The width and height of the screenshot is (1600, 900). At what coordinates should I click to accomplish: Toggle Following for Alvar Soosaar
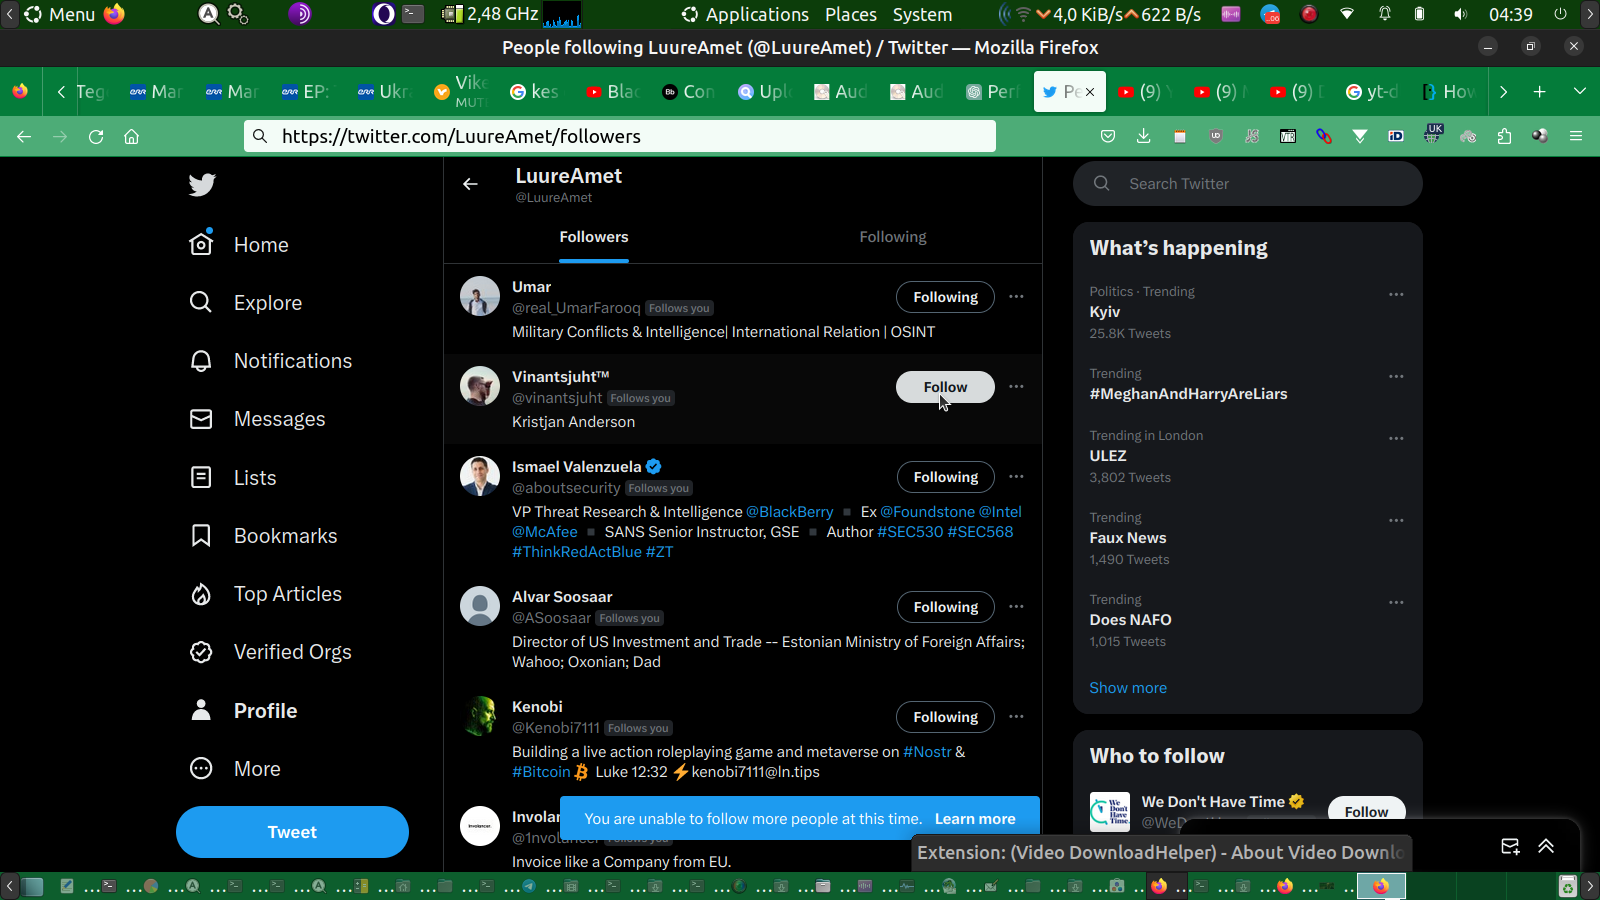coord(945,607)
